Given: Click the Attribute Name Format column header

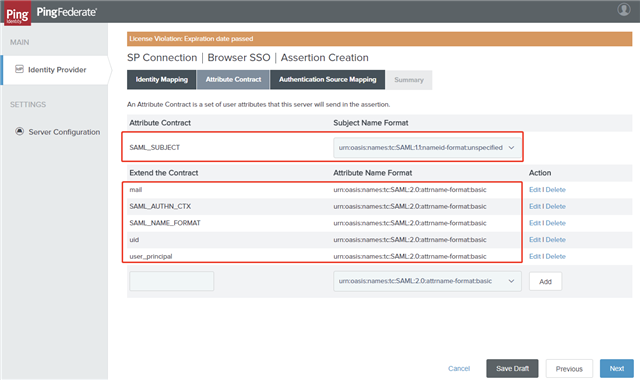Looking at the screenshot, I should [x=373, y=173].
